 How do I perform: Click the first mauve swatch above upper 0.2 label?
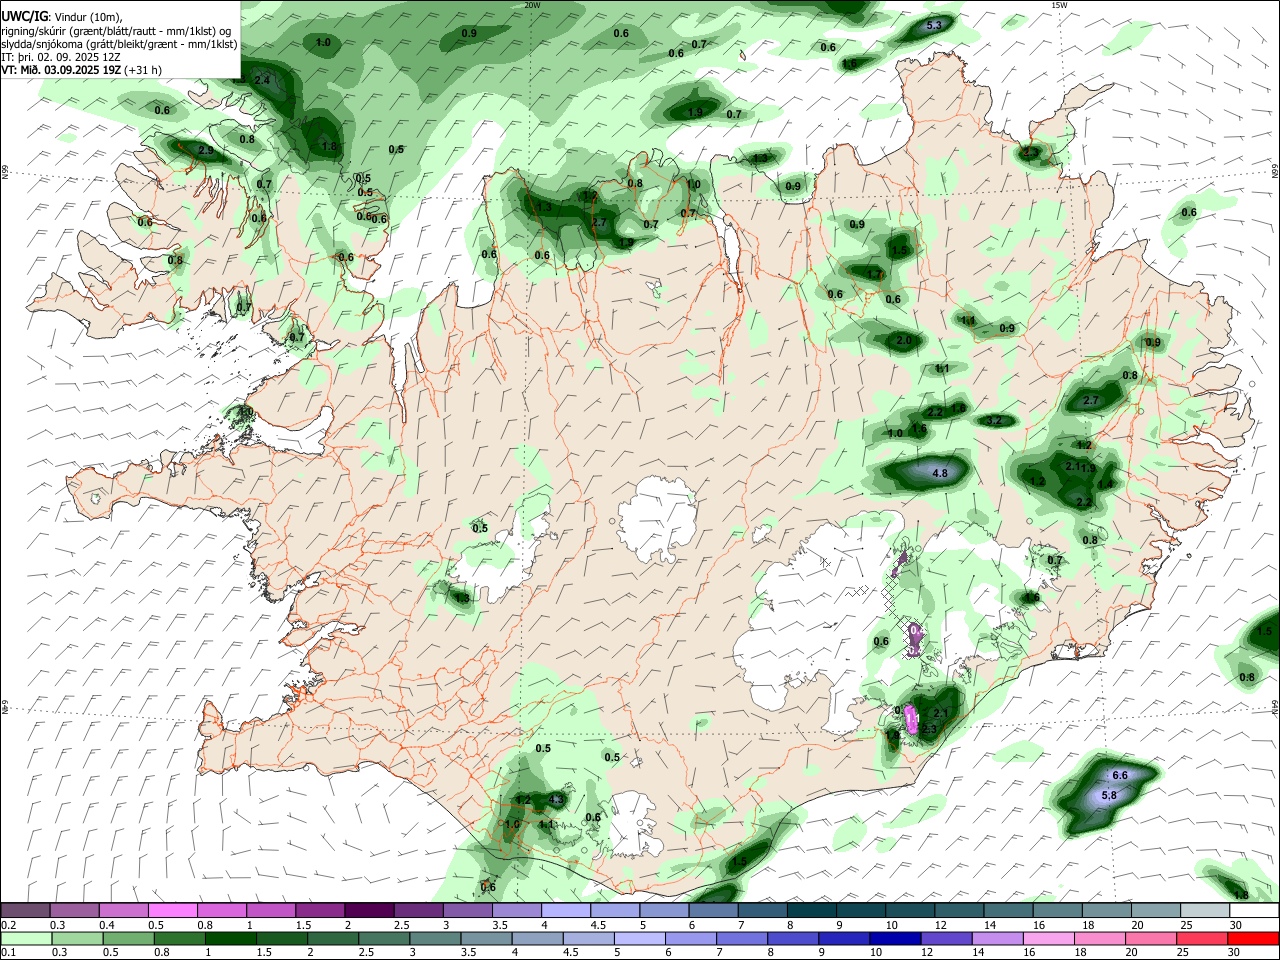[26, 911]
